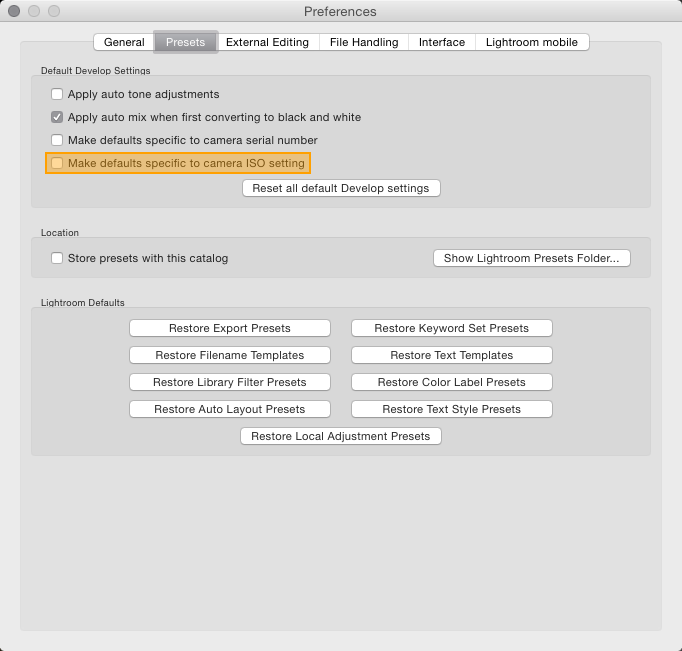Click Restore Filename Templates
The width and height of the screenshot is (682, 651).
[x=230, y=355]
